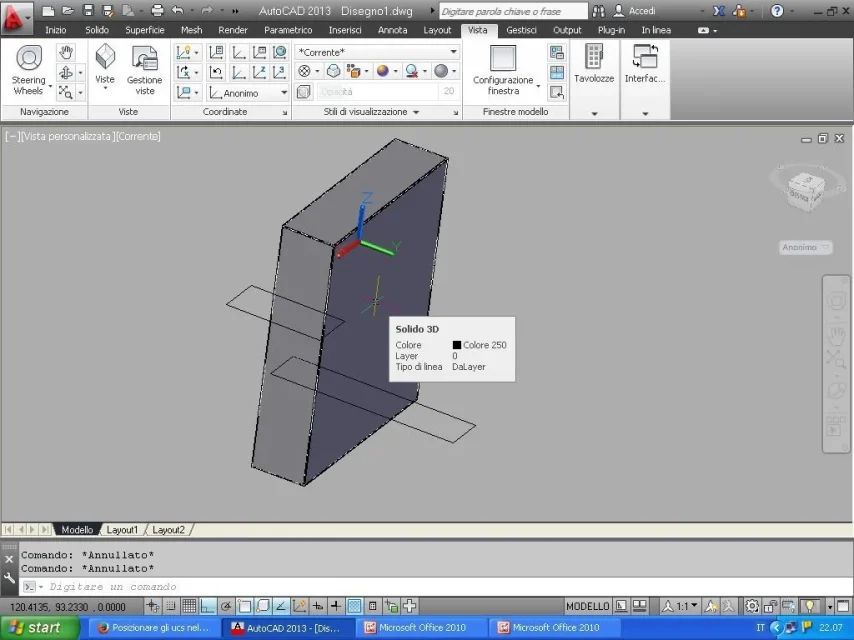The width and height of the screenshot is (854, 640).
Task: Switch to the Gestisci ribbon tab
Action: [521, 30]
